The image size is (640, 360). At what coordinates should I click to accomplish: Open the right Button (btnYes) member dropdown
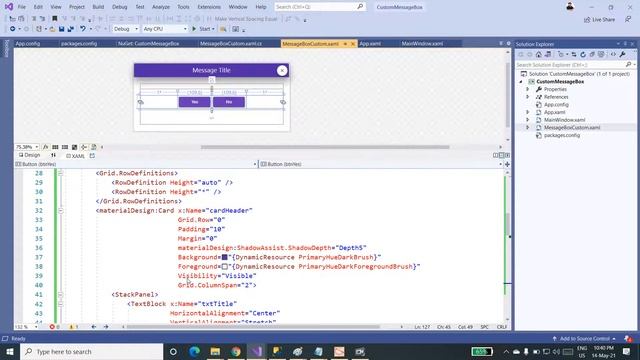[x=500, y=164]
